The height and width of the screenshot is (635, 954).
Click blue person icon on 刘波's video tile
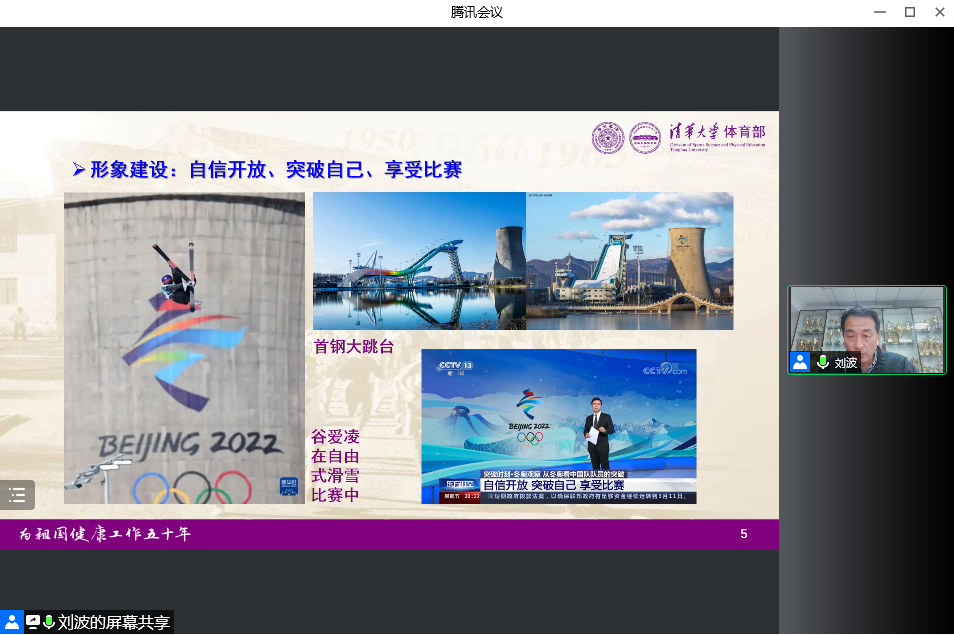click(800, 362)
